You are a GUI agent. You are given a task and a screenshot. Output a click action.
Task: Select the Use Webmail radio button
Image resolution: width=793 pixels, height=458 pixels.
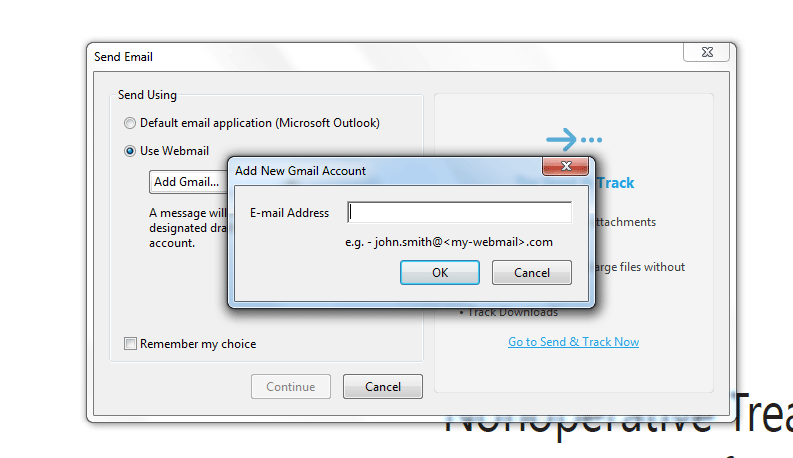130,151
